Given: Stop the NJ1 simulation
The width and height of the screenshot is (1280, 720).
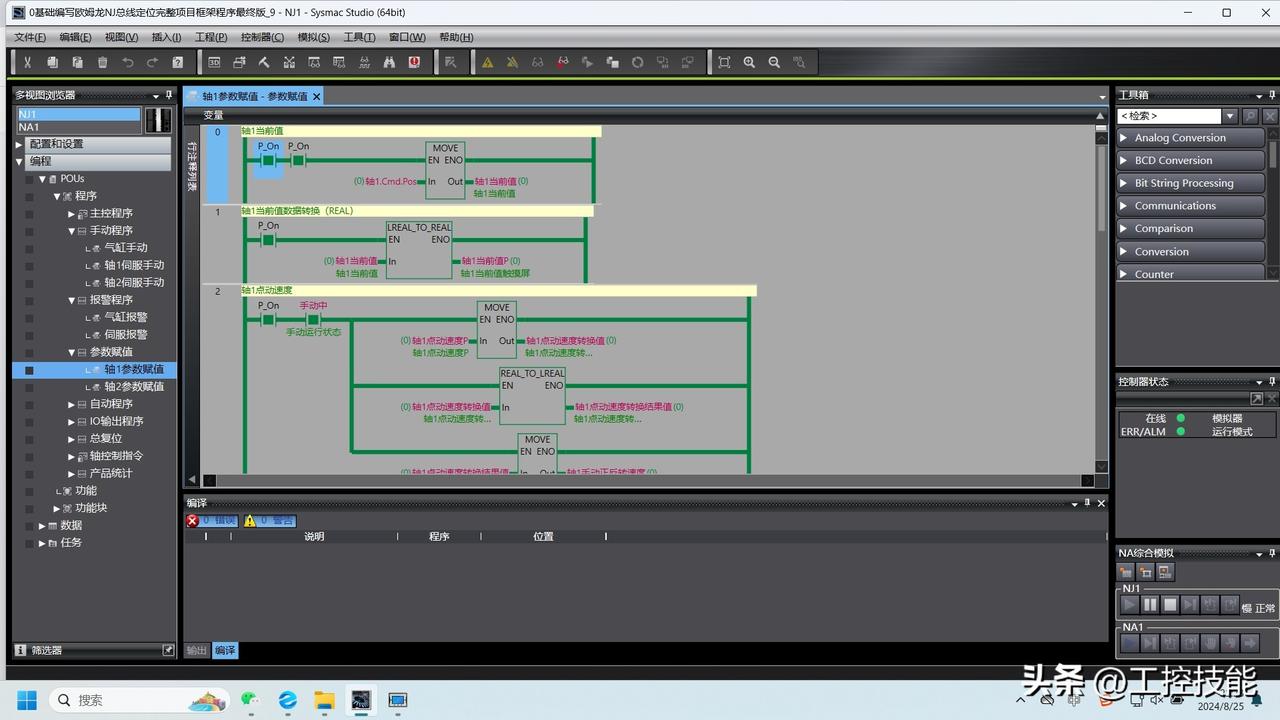Looking at the screenshot, I should click(x=1170, y=604).
